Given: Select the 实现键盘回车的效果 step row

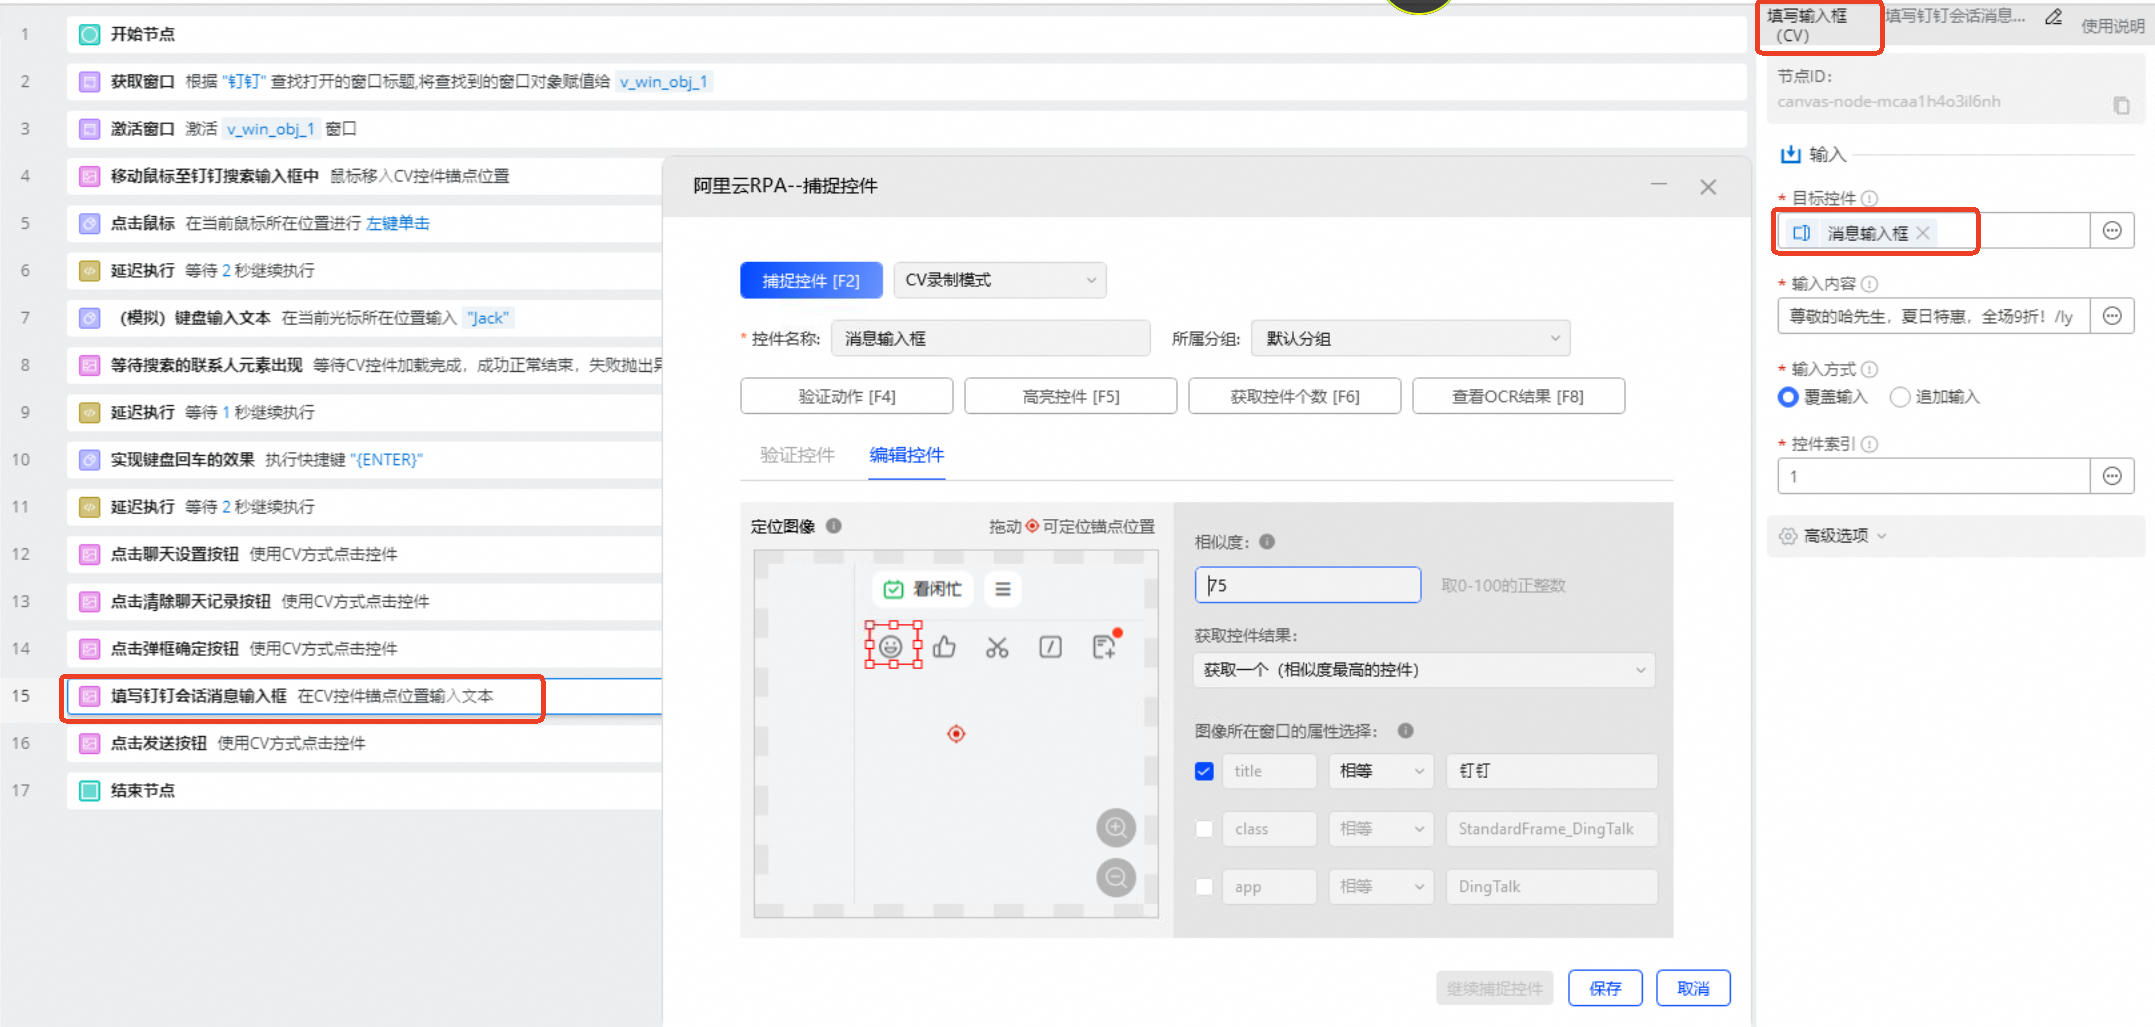Looking at the screenshot, I should point(365,460).
